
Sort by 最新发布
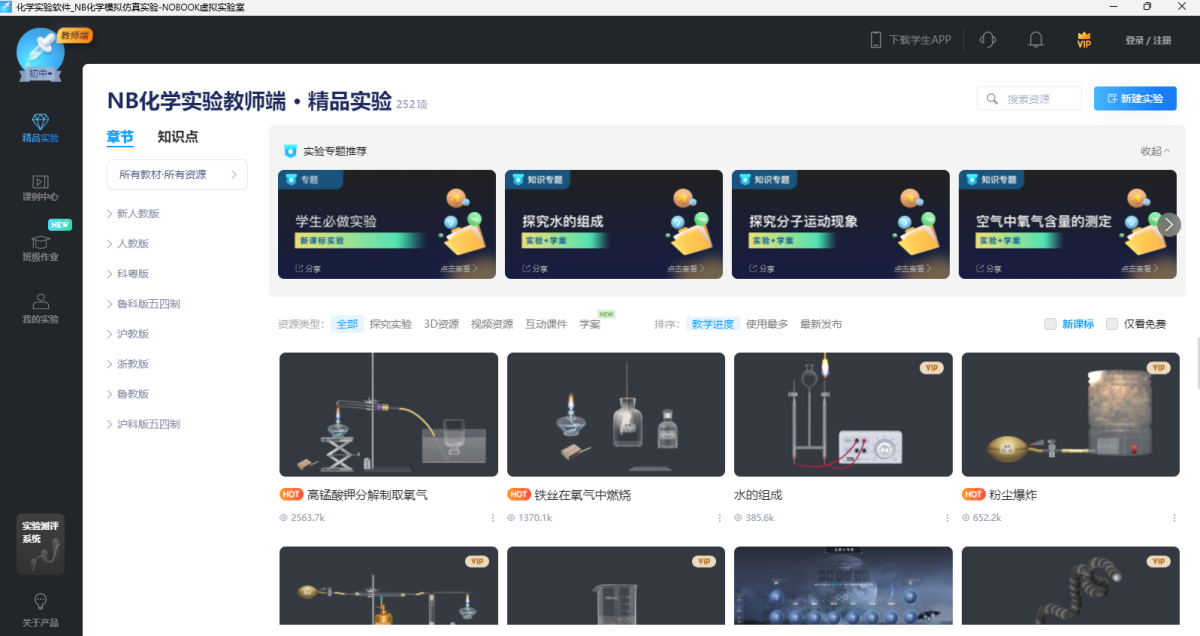coord(821,324)
